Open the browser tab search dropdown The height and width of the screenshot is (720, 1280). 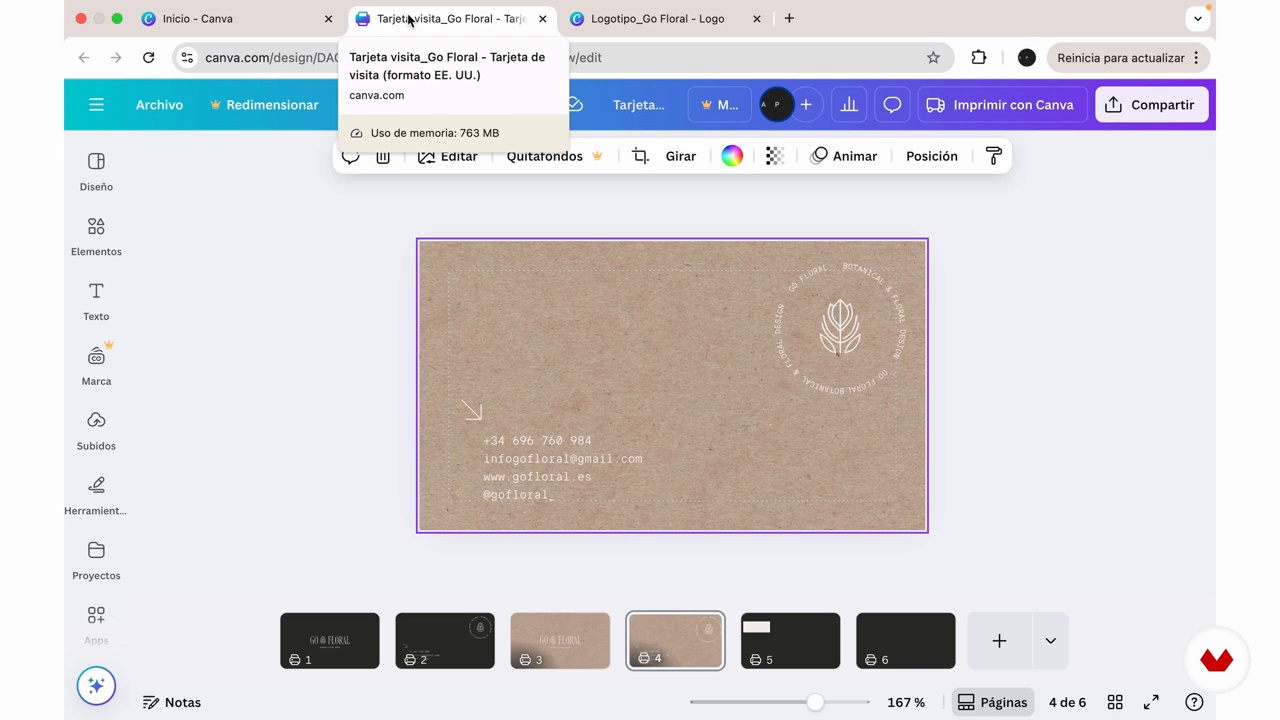click(1197, 19)
